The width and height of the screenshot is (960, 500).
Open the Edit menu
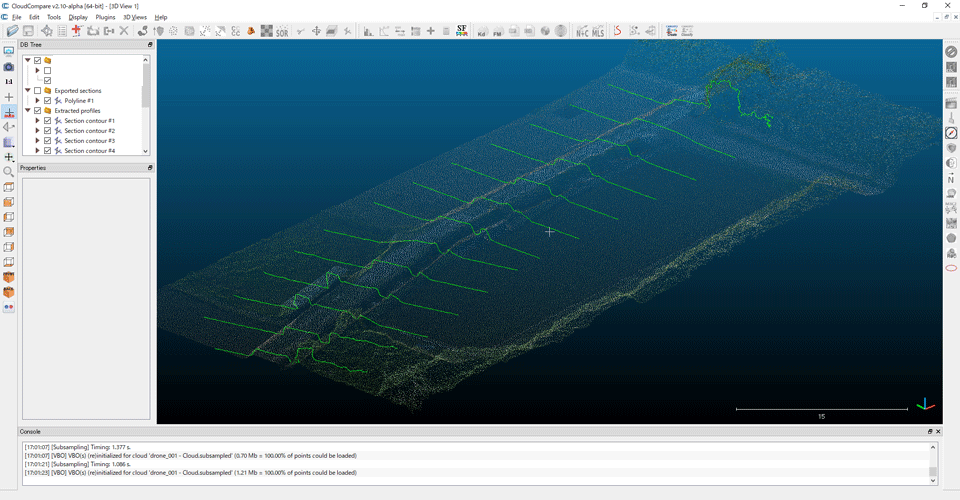coord(34,17)
